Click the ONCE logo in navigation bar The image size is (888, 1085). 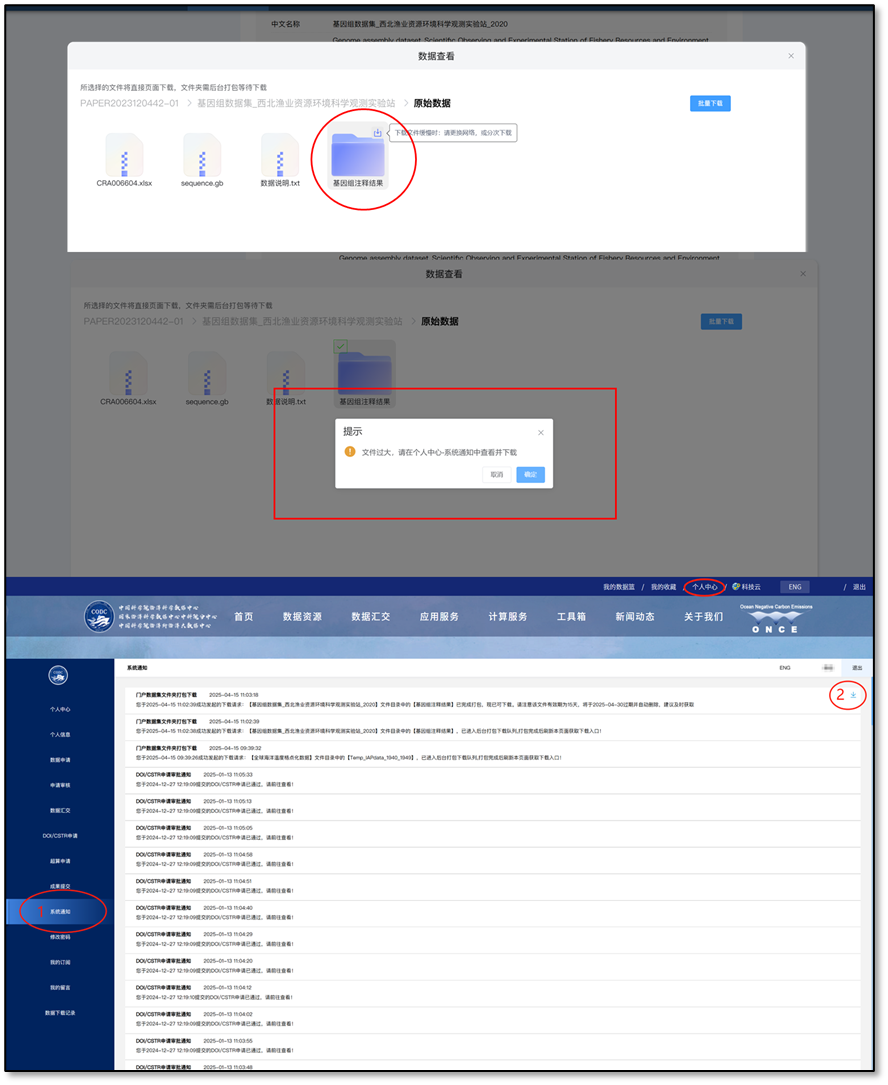tap(775, 618)
